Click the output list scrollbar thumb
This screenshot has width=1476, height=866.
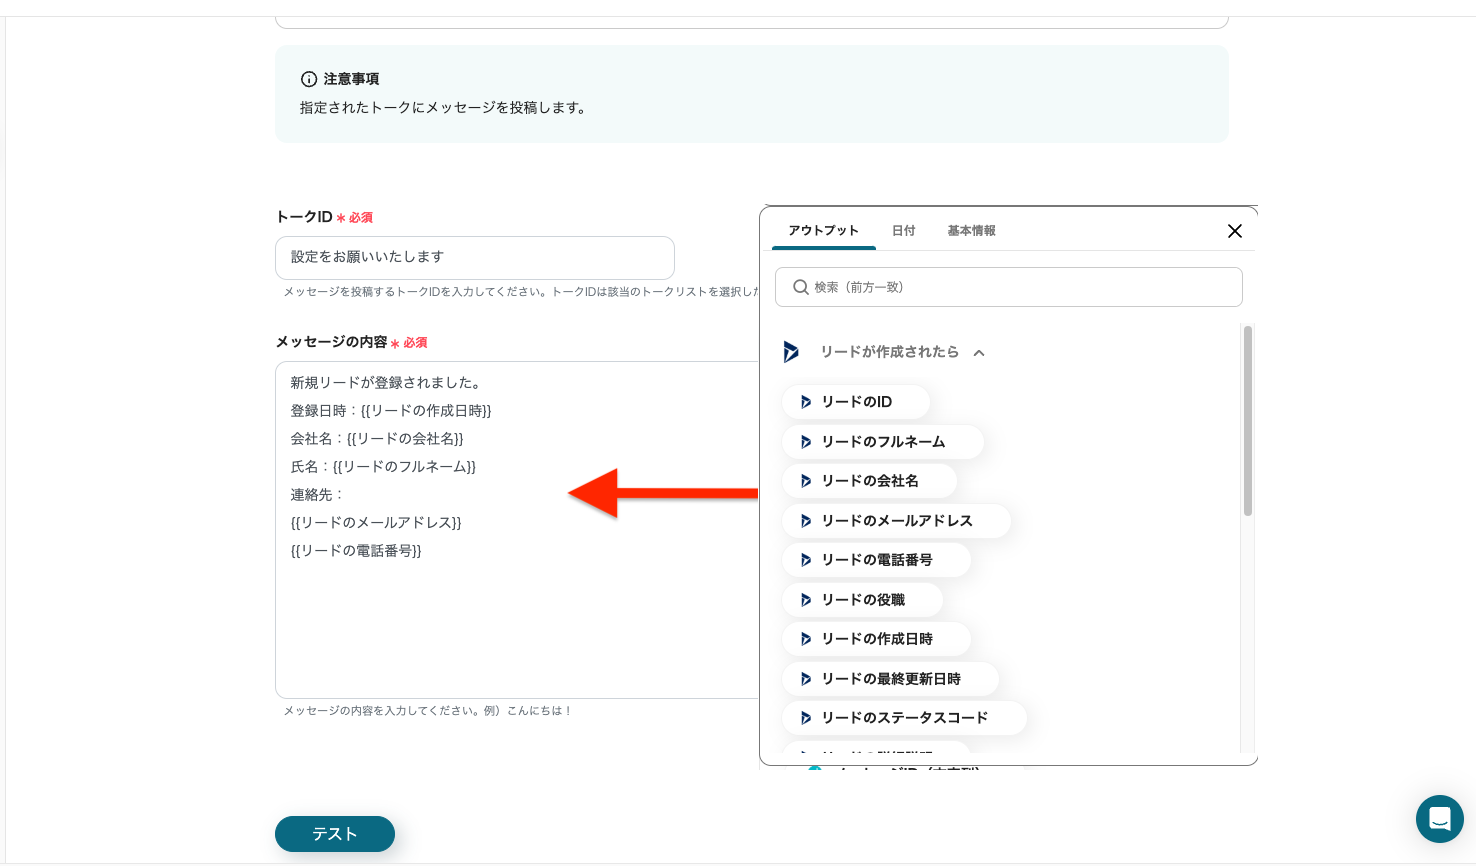tap(1247, 421)
